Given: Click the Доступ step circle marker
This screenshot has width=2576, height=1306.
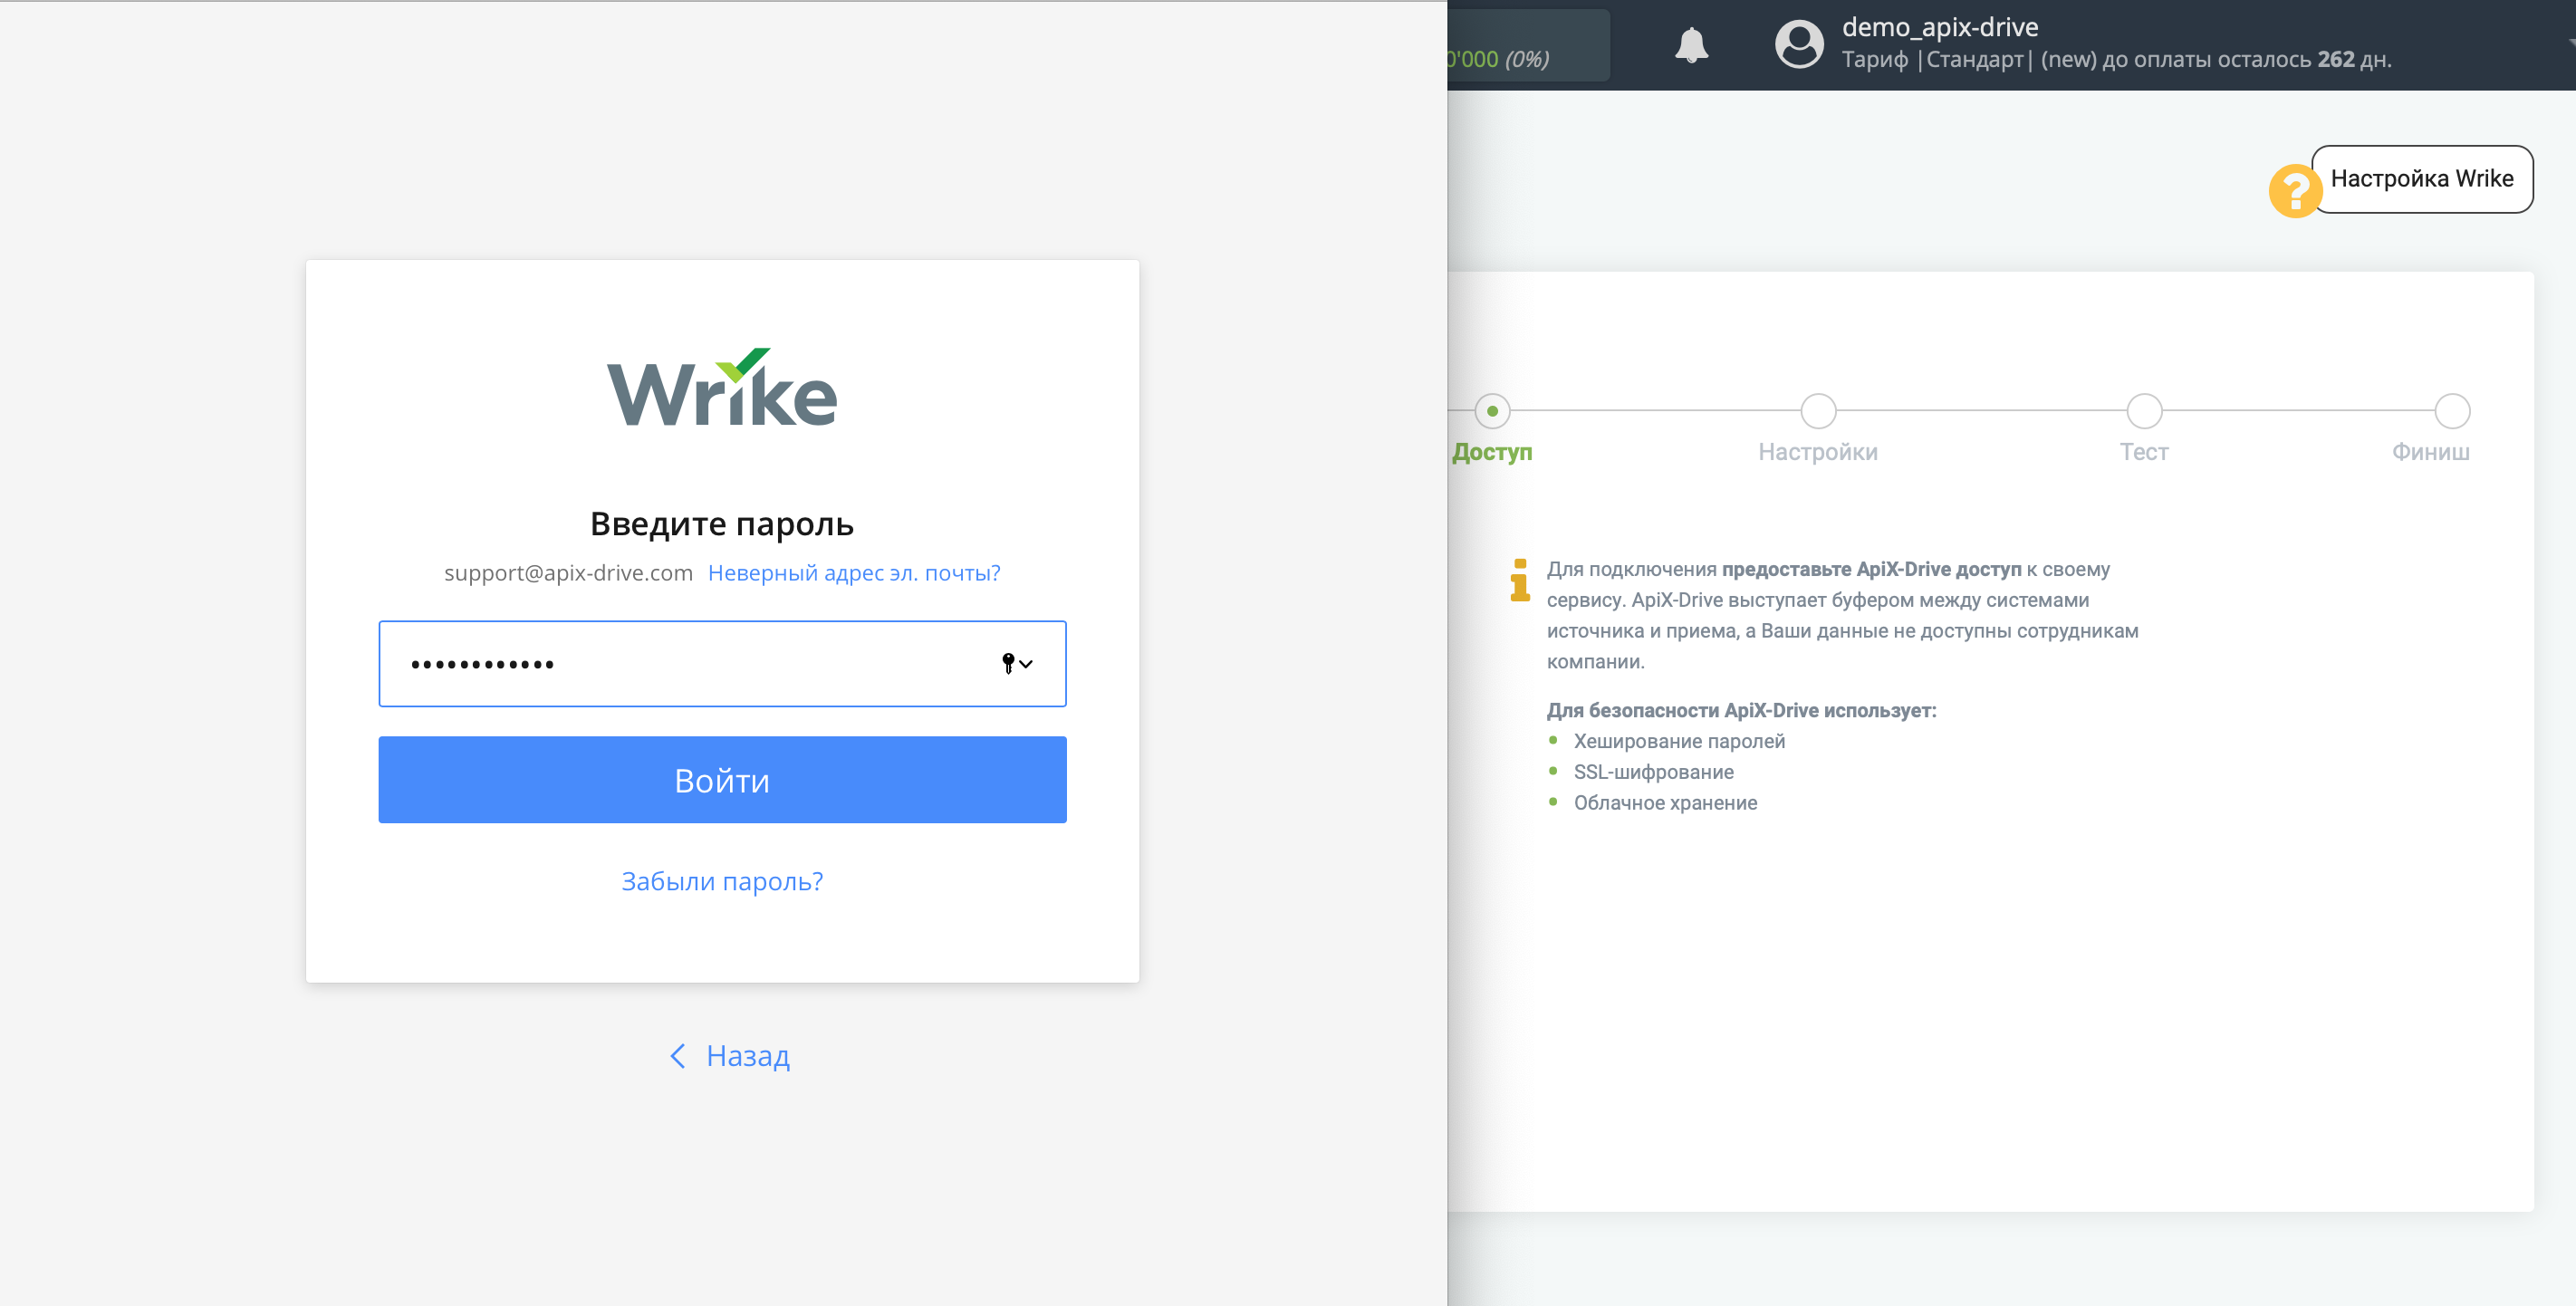Looking at the screenshot, I should [x=1492, y=411].
